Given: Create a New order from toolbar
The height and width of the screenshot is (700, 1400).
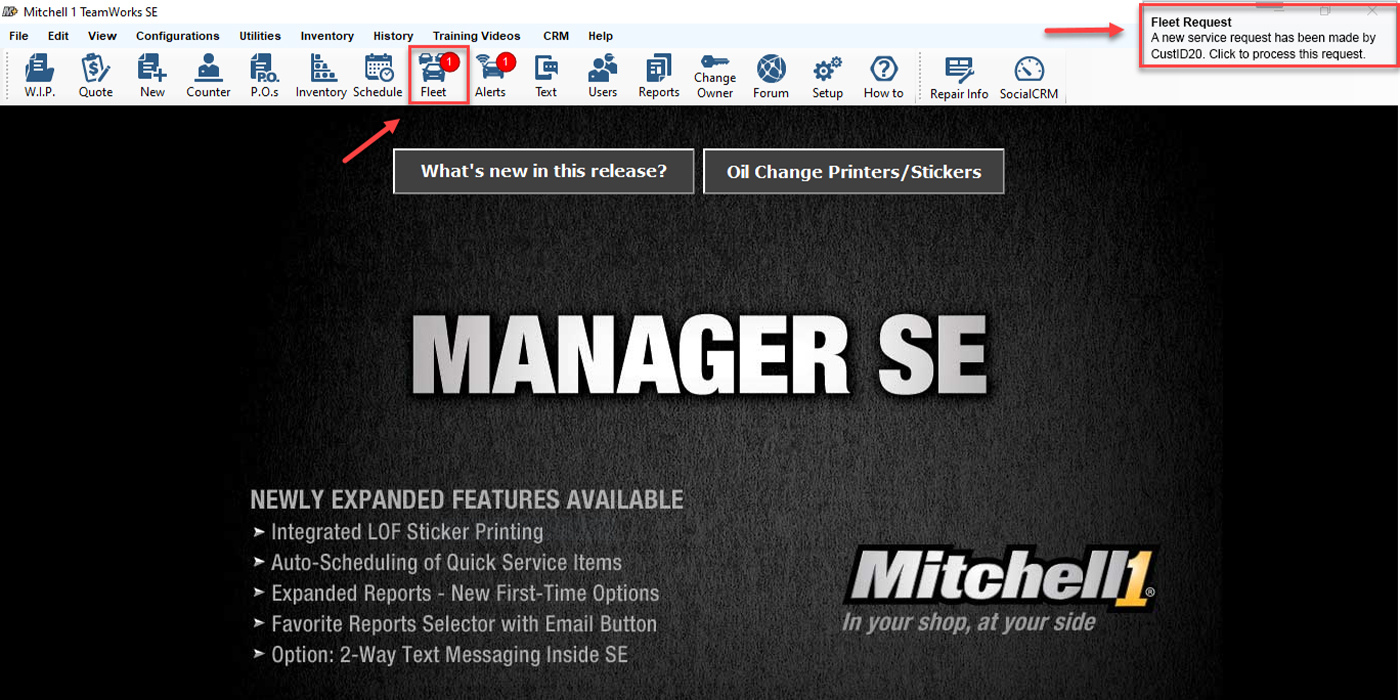Looking at the screenshot, I should click(x=152, y=77).
